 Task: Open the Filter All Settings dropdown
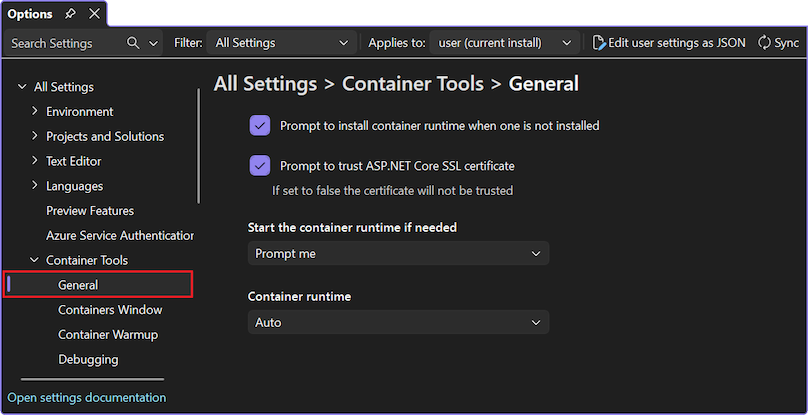(x=281, y=43)
